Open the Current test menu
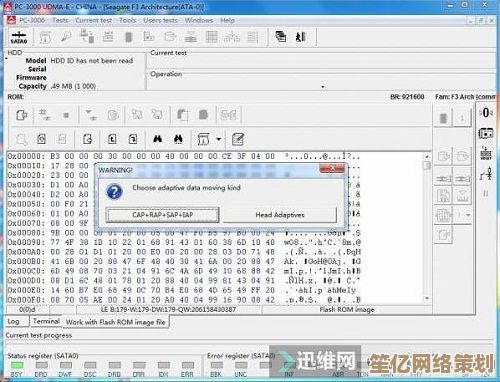 [x=93, y=20]
